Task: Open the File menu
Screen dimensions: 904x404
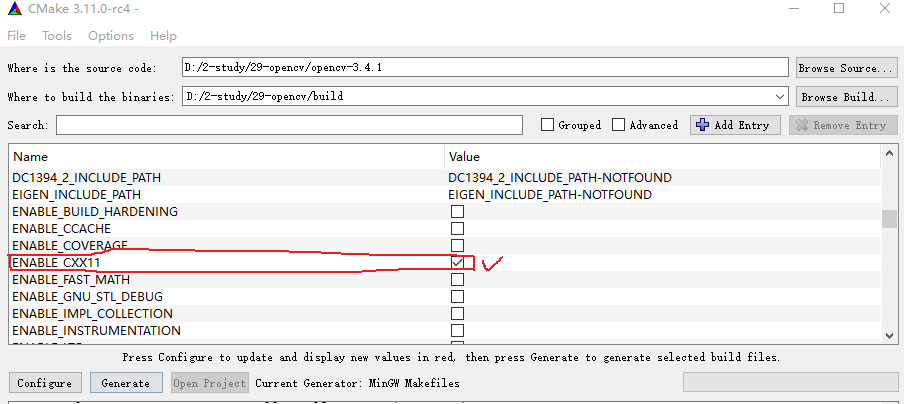Action: point(16,36)
